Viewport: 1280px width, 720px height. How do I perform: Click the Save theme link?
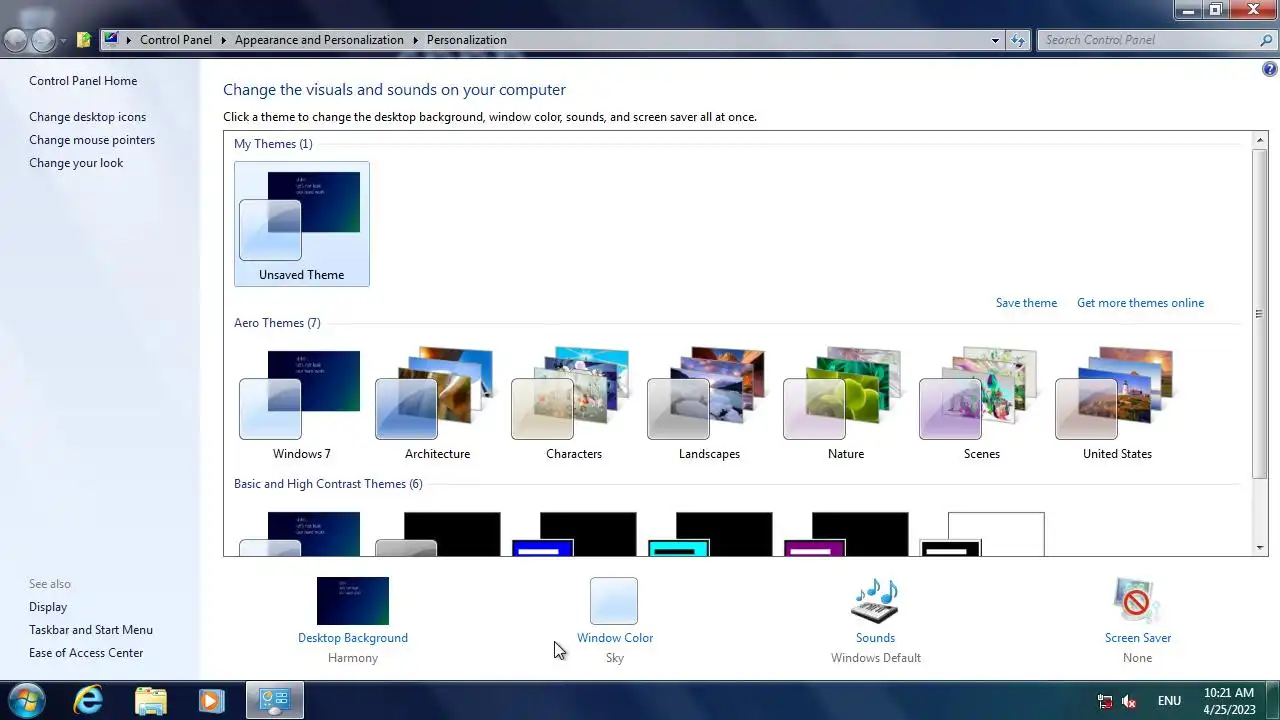pyautogui.click(x=1026, y=303)
